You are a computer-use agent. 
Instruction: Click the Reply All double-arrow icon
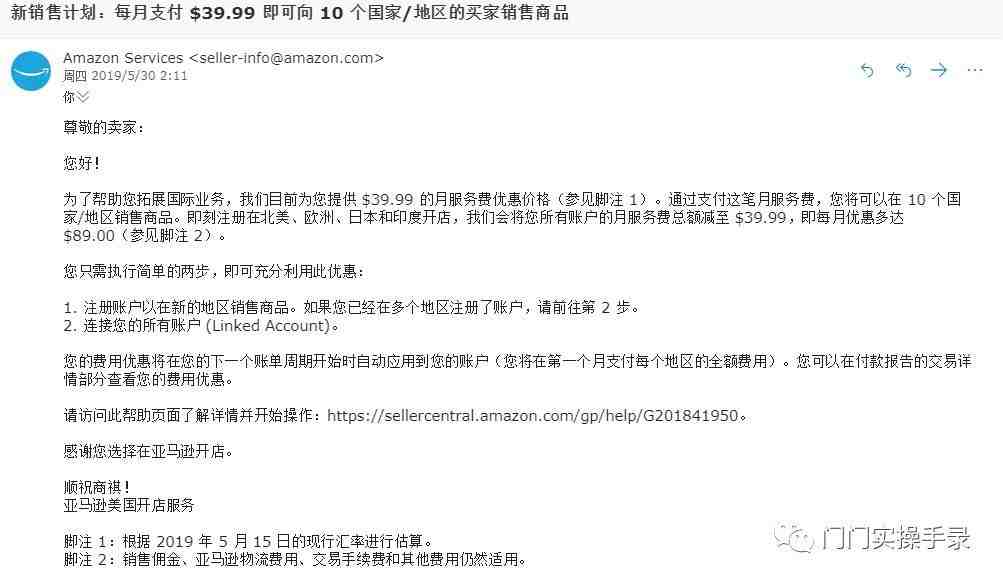903,70
